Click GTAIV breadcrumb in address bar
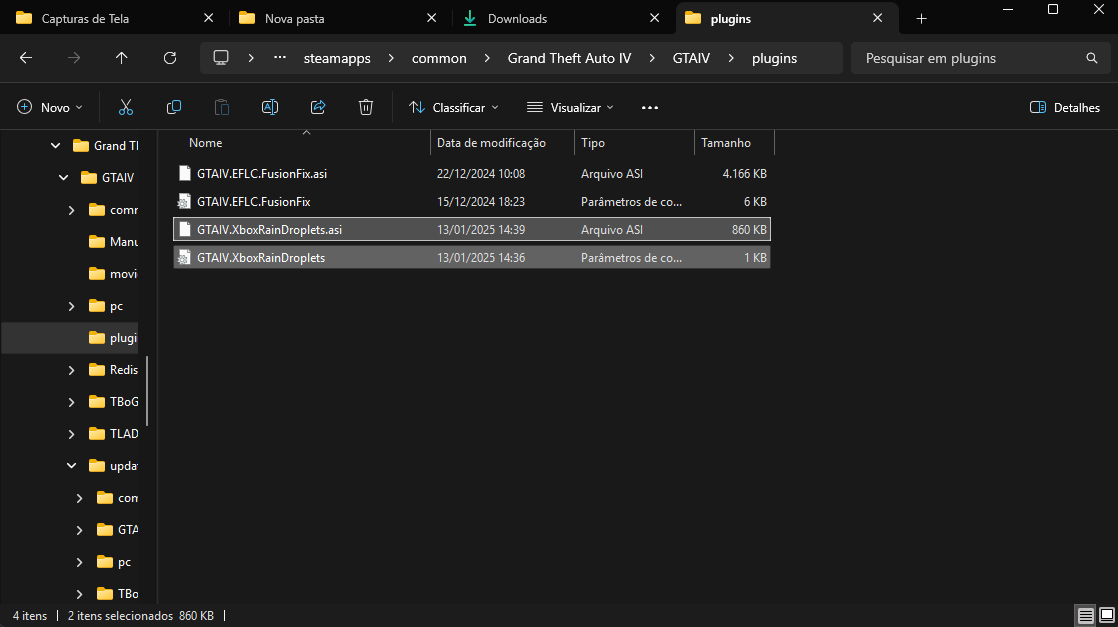This screenshot has height=627, width=1118. [691, 58]
